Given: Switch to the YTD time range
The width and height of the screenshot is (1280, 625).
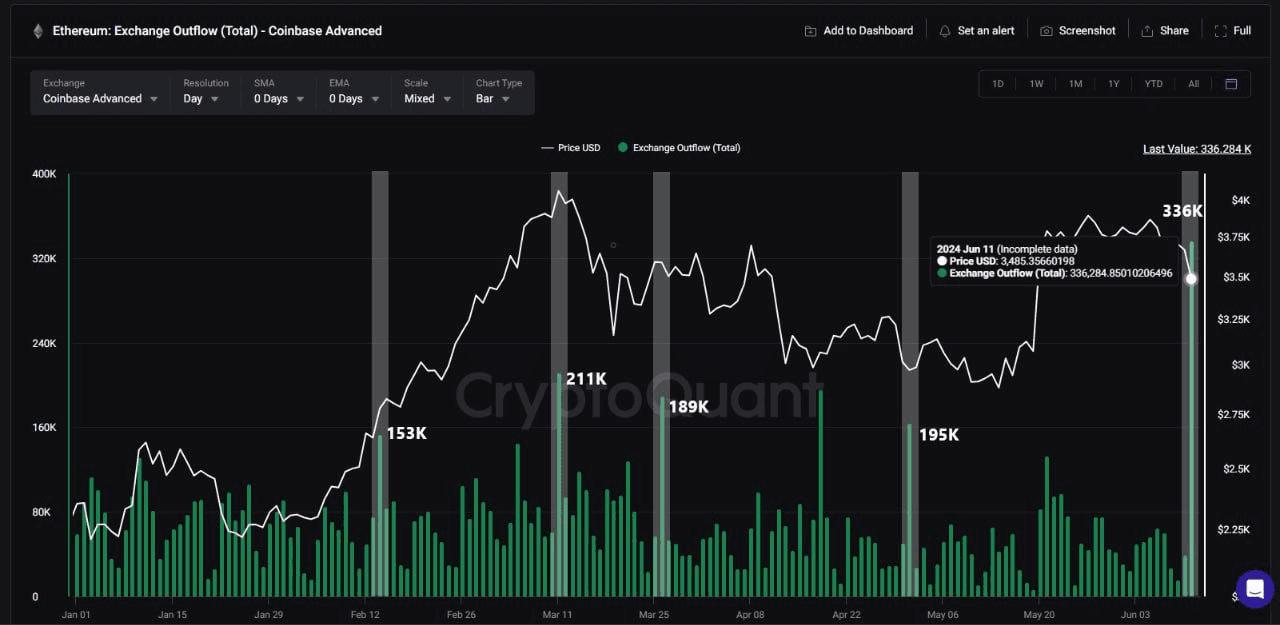Looking at the screenshot, I should pyautogui.click(x=1153, y=84).
